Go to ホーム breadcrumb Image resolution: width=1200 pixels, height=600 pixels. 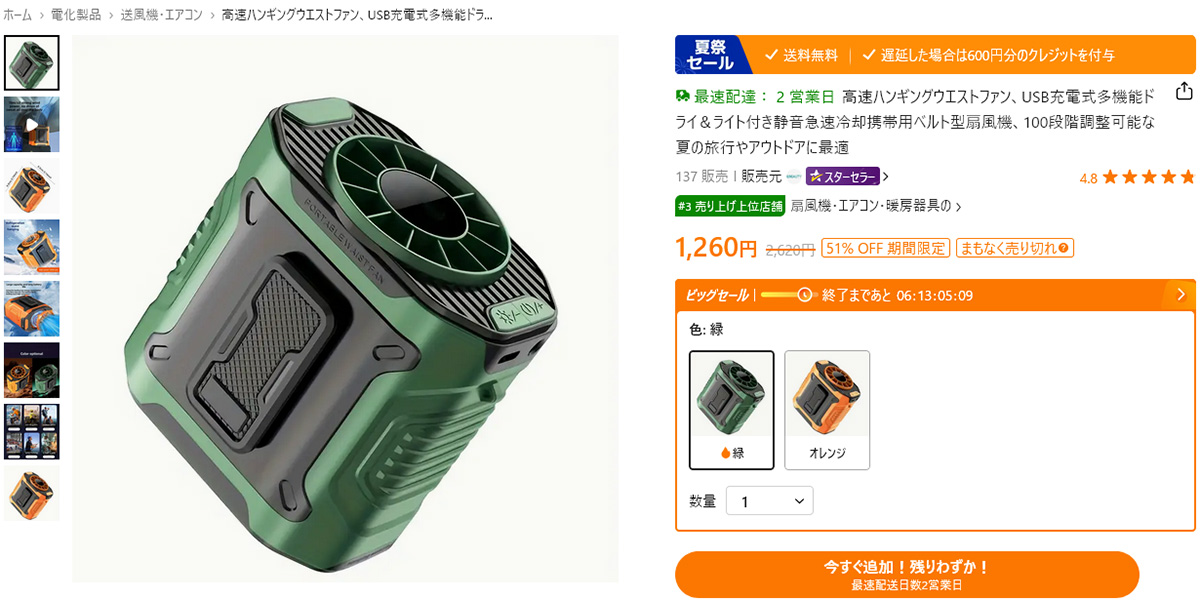tap(18, 15)
